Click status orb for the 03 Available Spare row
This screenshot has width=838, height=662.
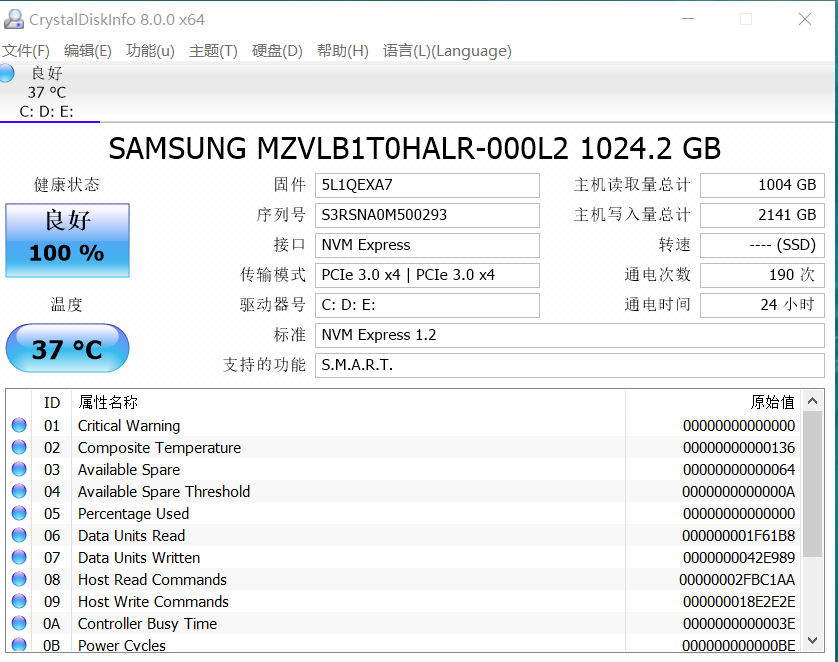click(19, 469)
